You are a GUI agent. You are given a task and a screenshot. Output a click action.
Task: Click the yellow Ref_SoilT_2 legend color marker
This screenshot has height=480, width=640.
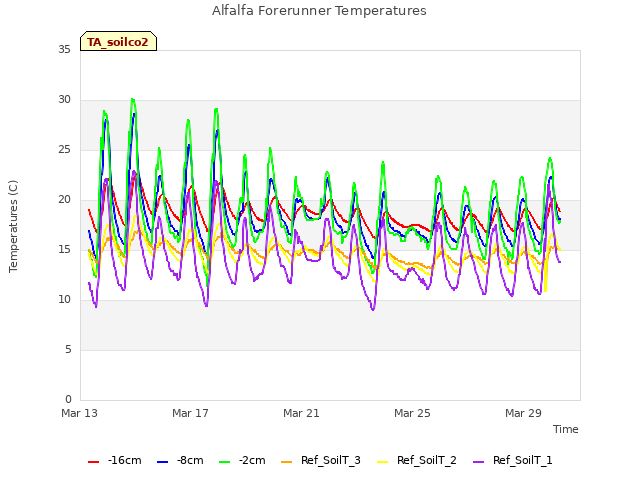(382, 462)
